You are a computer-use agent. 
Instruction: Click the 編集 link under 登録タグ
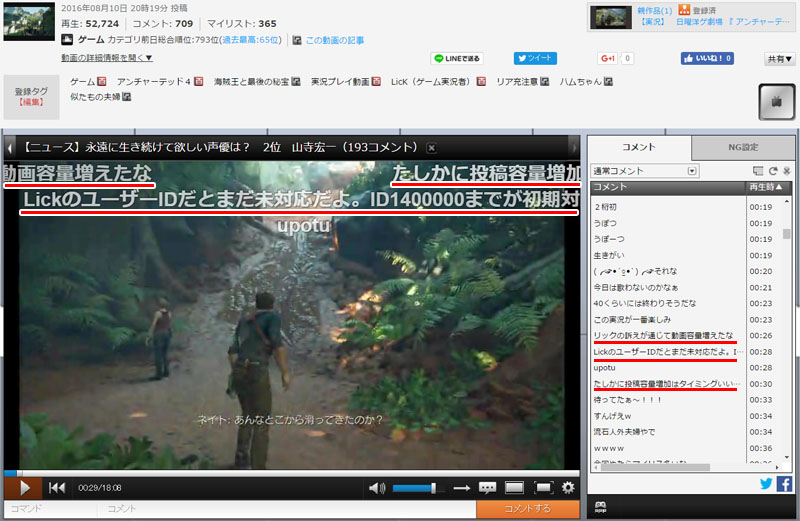(31, 102)
